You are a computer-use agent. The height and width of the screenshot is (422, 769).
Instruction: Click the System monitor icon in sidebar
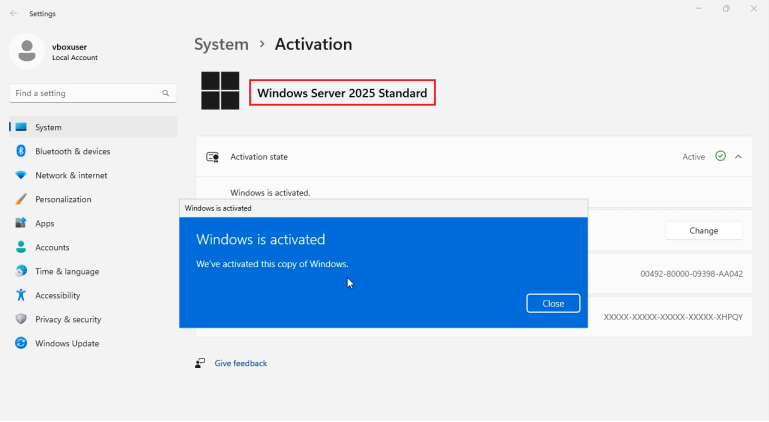[20, 127]
